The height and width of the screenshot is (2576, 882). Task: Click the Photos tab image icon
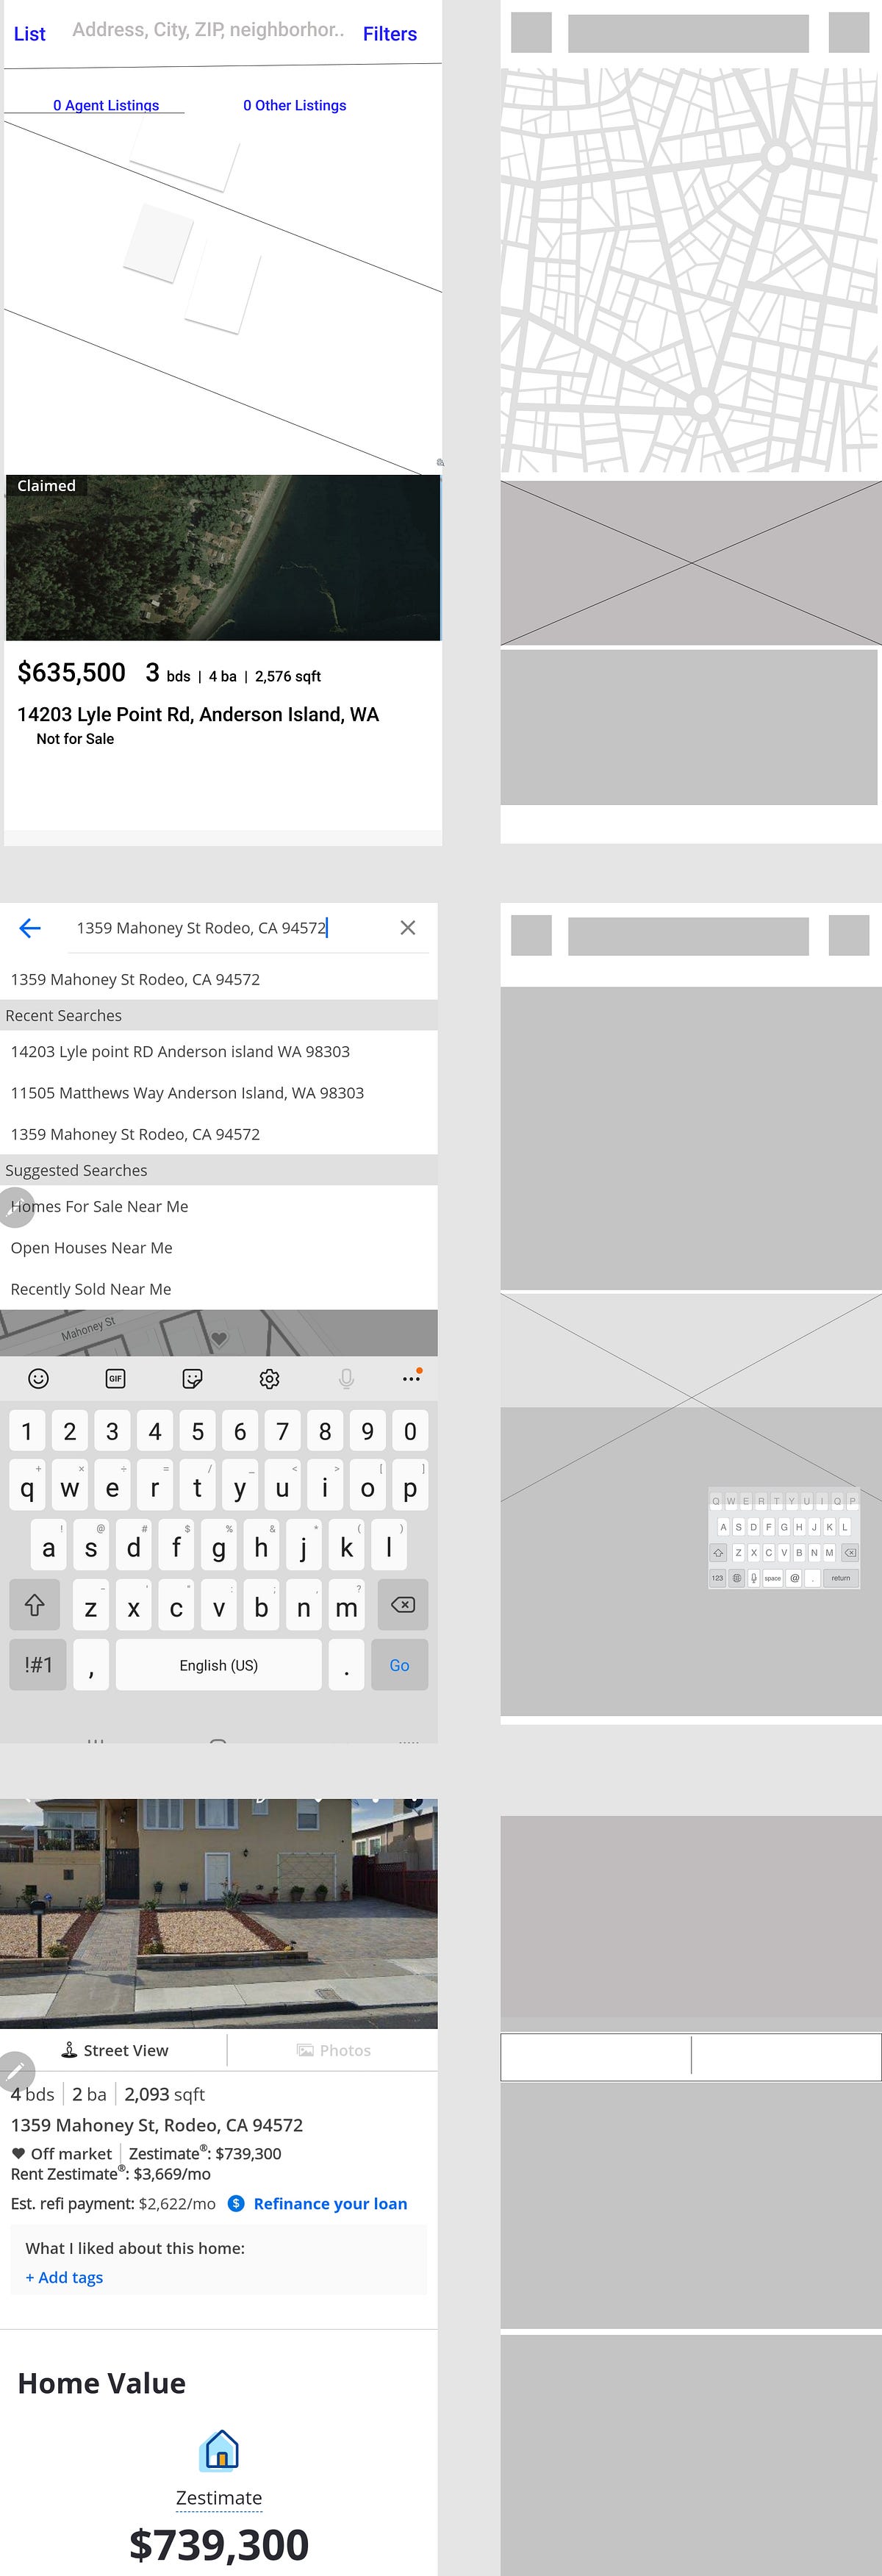[305, 2050]
